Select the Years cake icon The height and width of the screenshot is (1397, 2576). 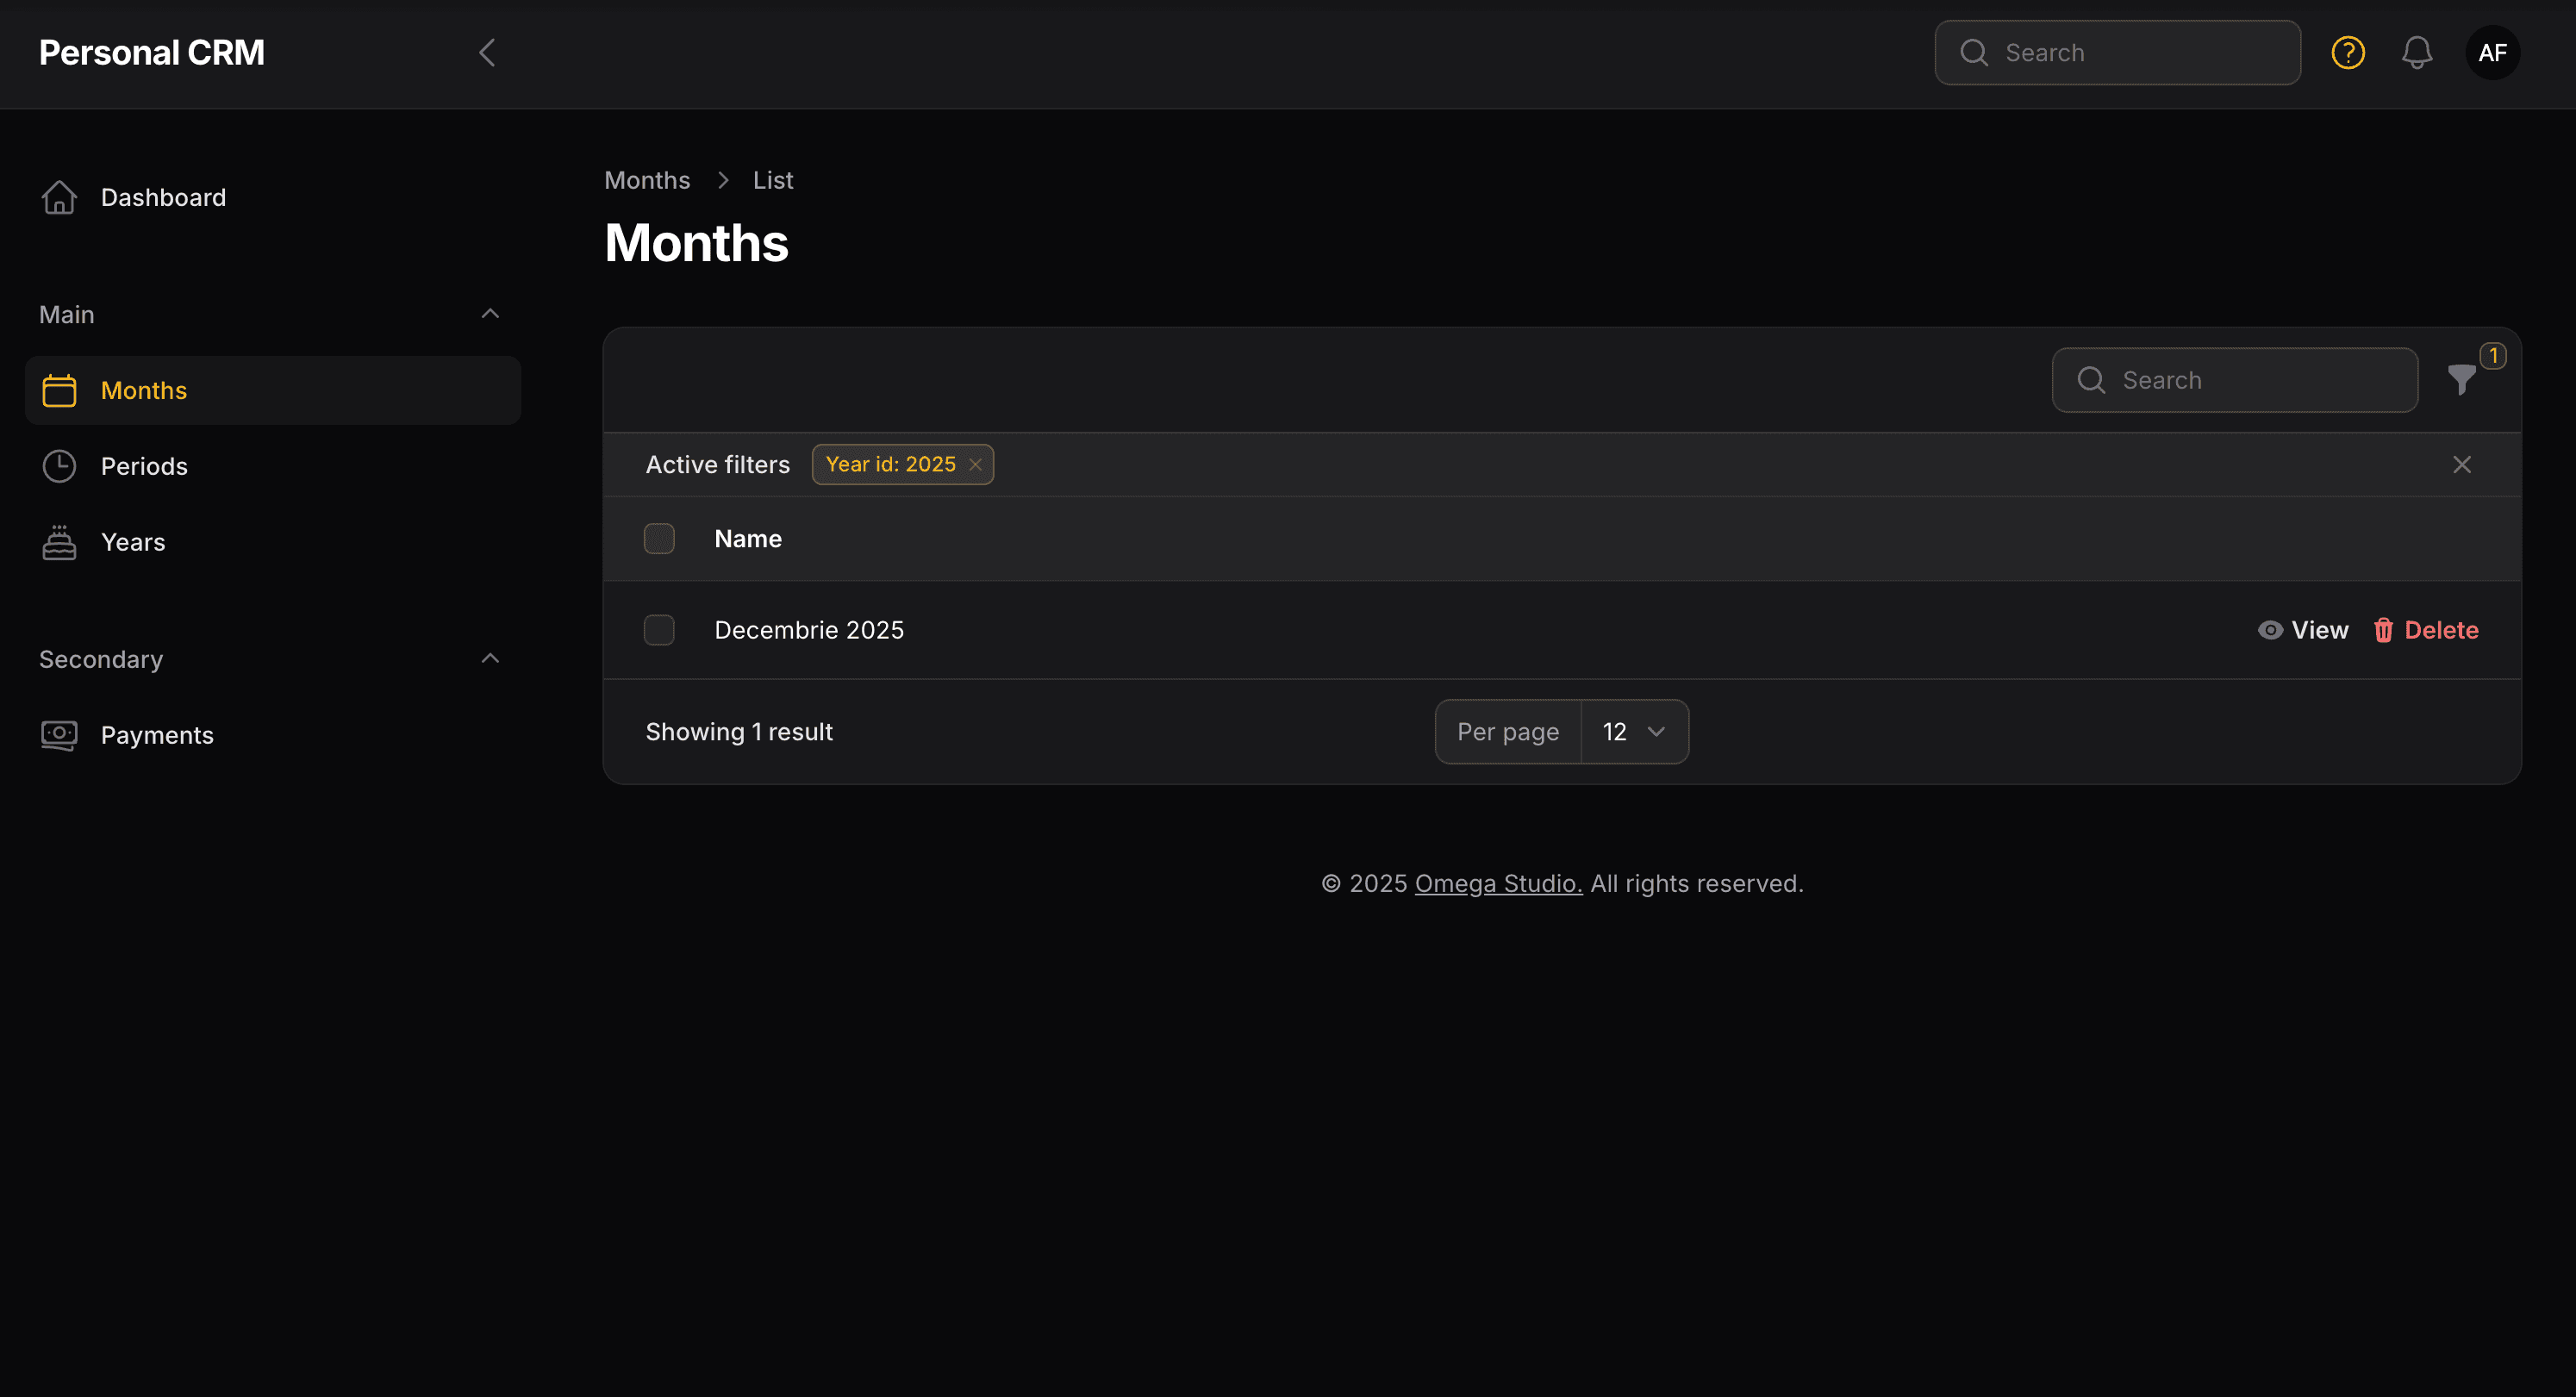pos(58,541)
